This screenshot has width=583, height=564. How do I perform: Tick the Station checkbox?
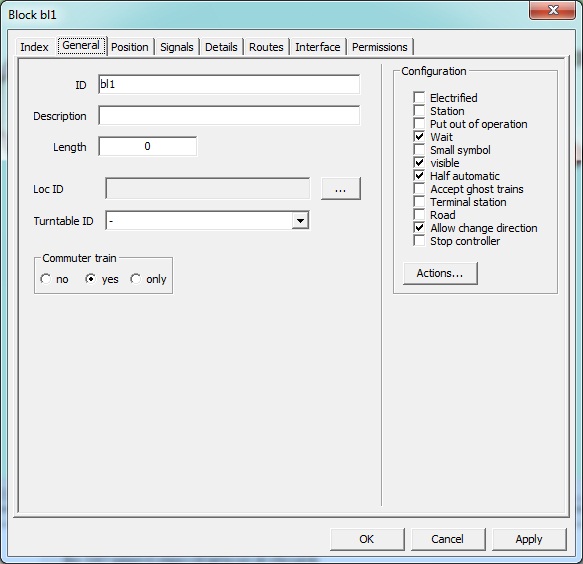[419, 111]
